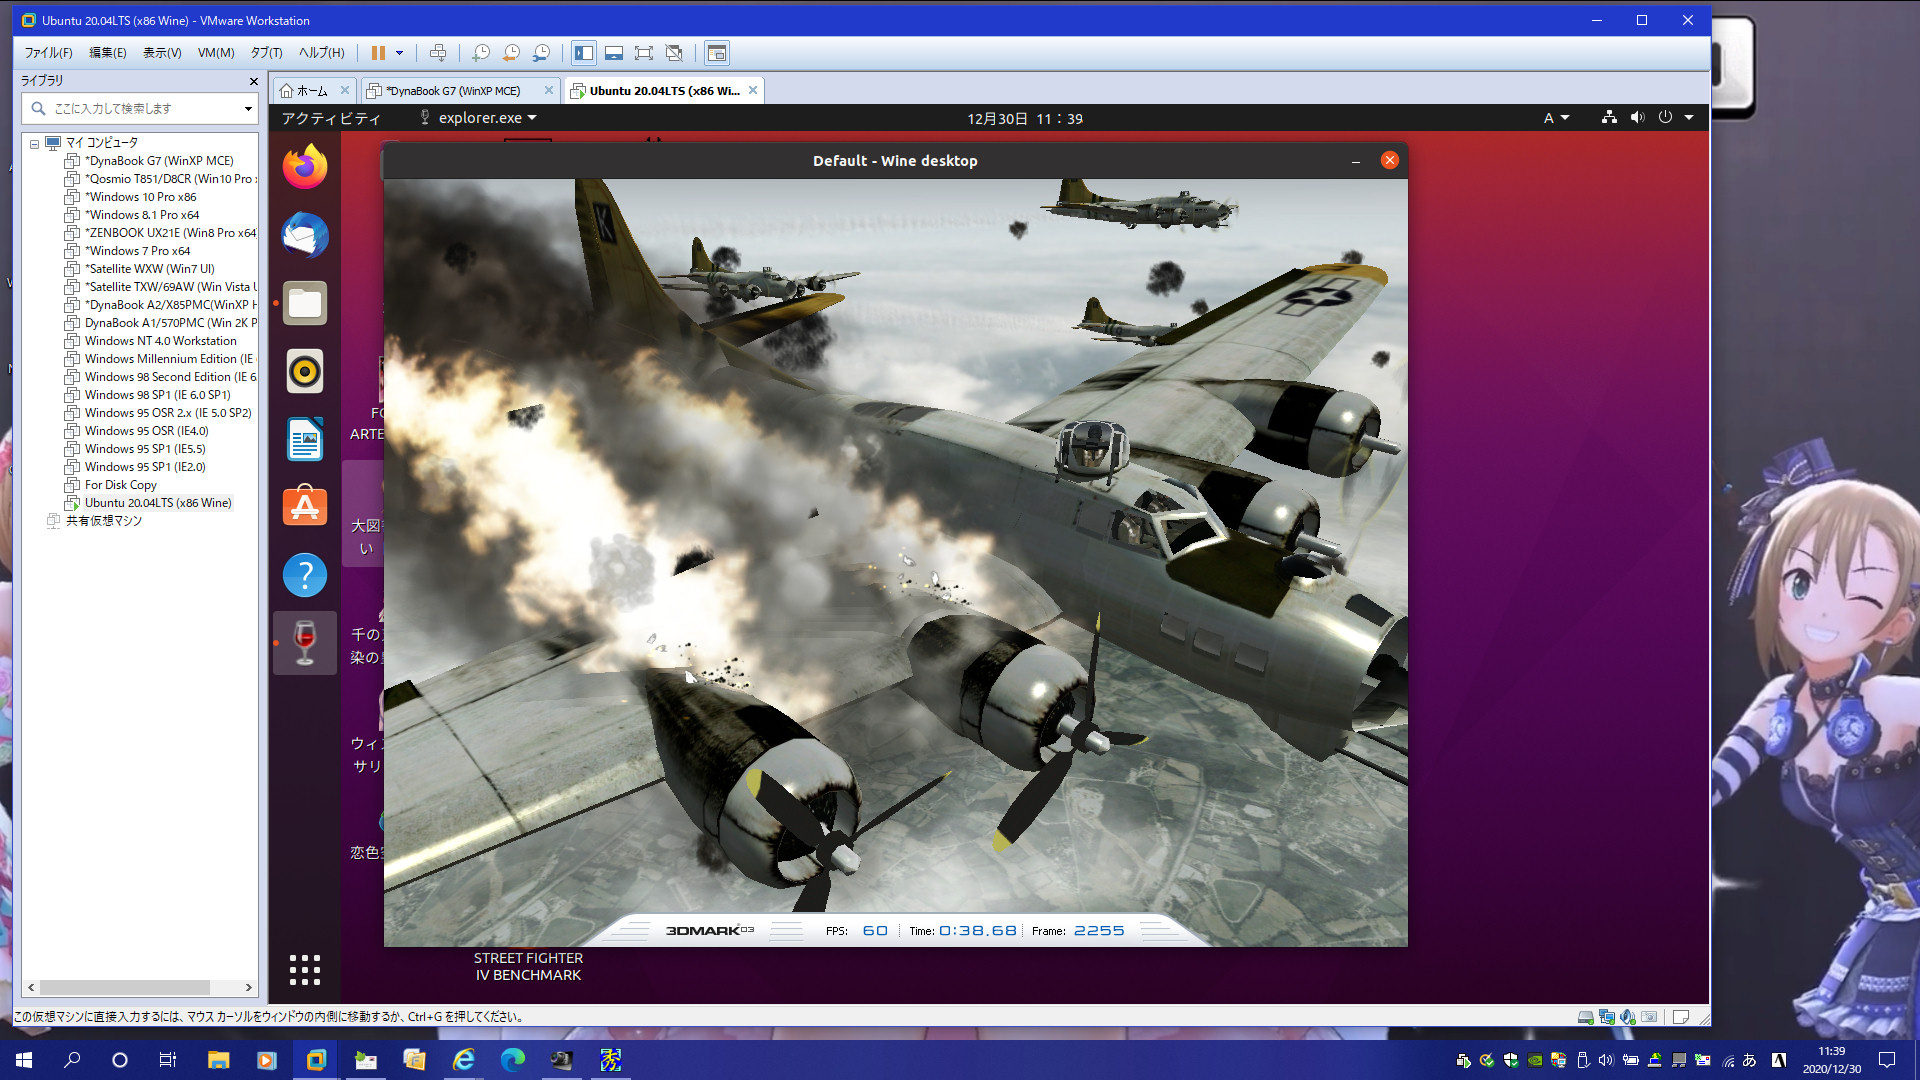Click the VMware sound card status icon
The height and width of the screenshot is (1080, 1920).
(1628, 1017)
